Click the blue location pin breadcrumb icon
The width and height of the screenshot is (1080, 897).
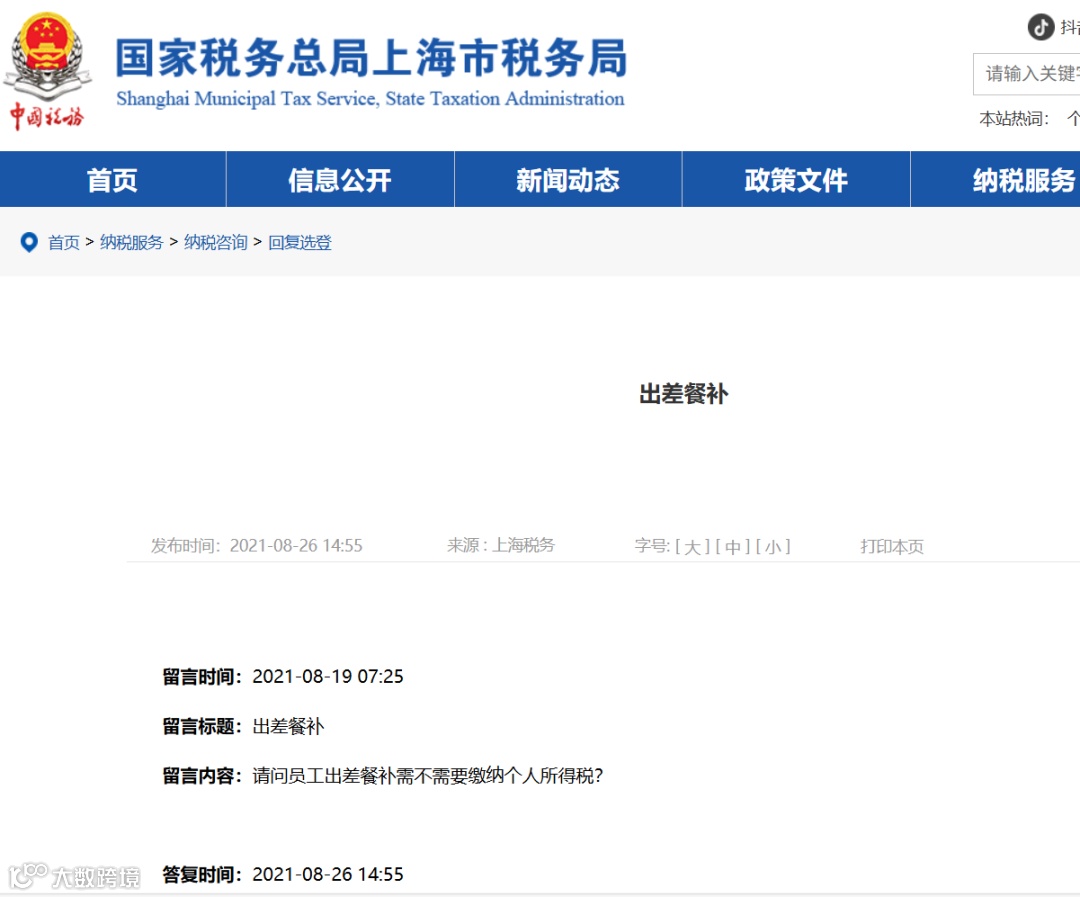coord(27,242)
